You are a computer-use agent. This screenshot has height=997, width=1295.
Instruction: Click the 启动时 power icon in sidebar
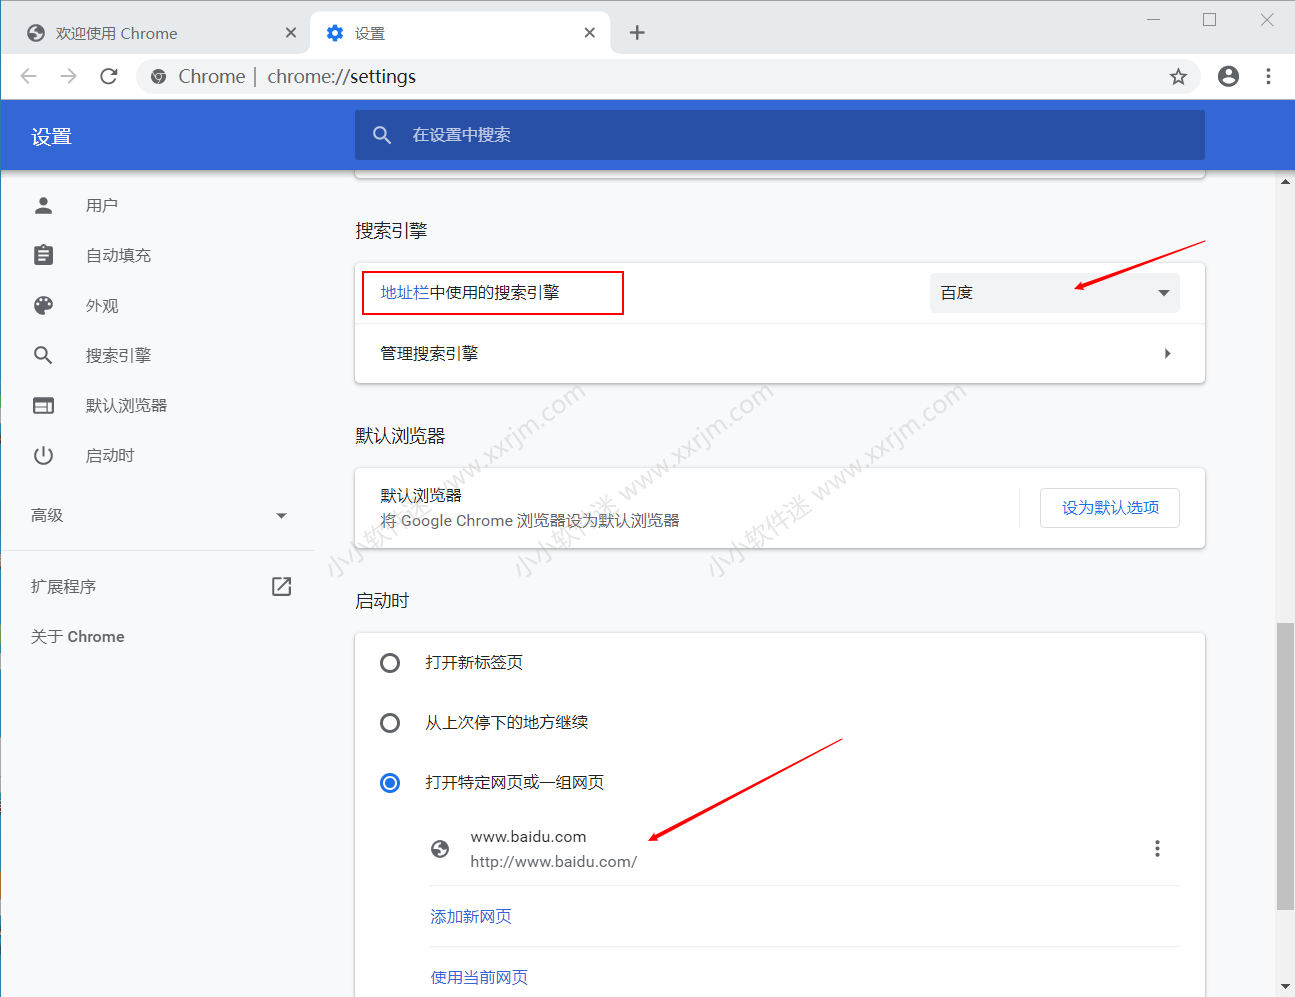(43, 455)
